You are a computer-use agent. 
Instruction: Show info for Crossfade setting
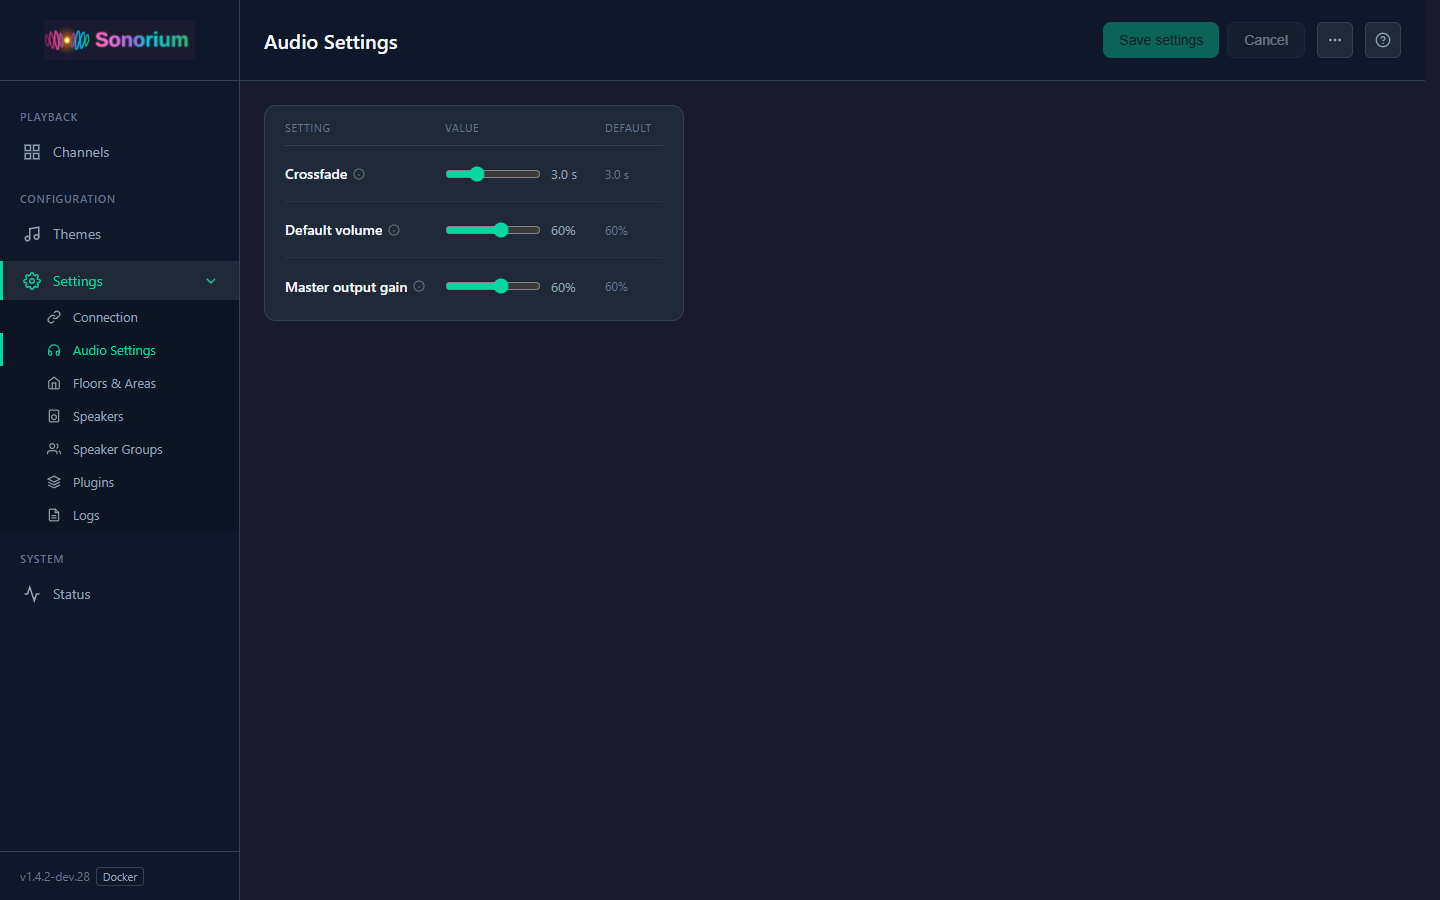pos(359,174)
